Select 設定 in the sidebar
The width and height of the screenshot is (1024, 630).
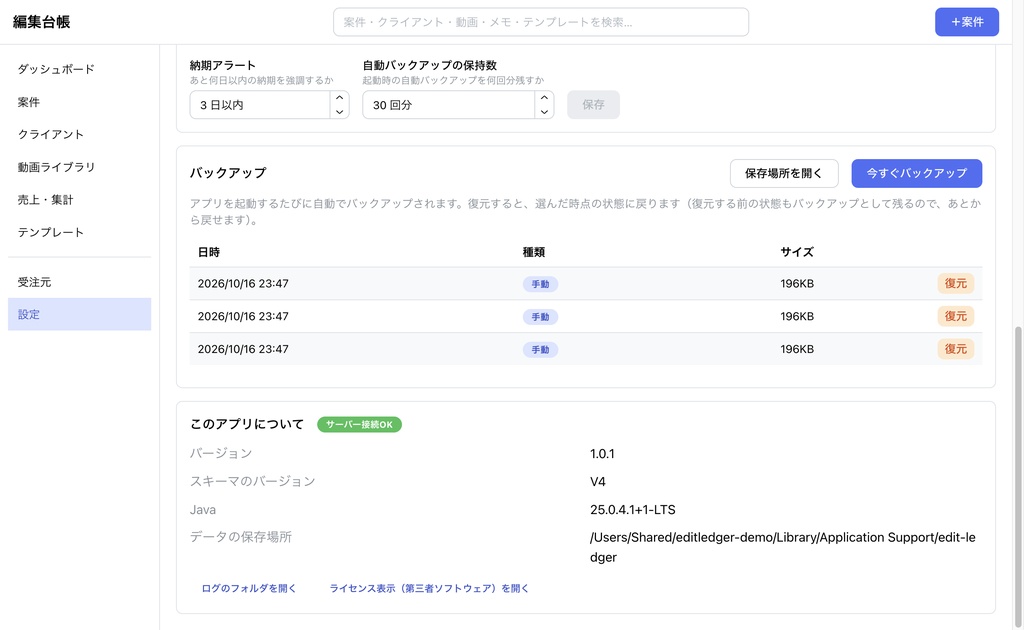coord(79,314)
